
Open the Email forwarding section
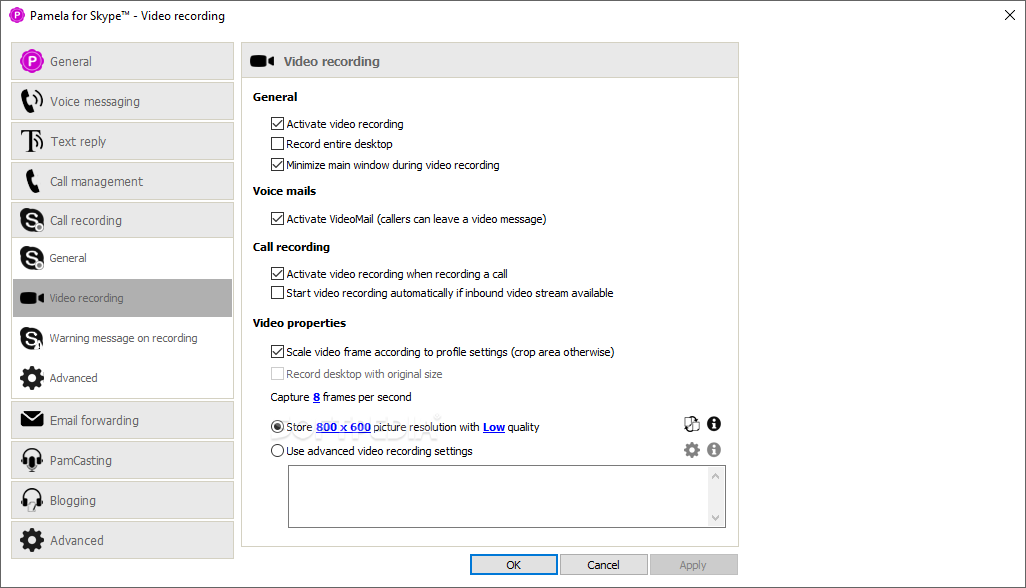point(122,420)
